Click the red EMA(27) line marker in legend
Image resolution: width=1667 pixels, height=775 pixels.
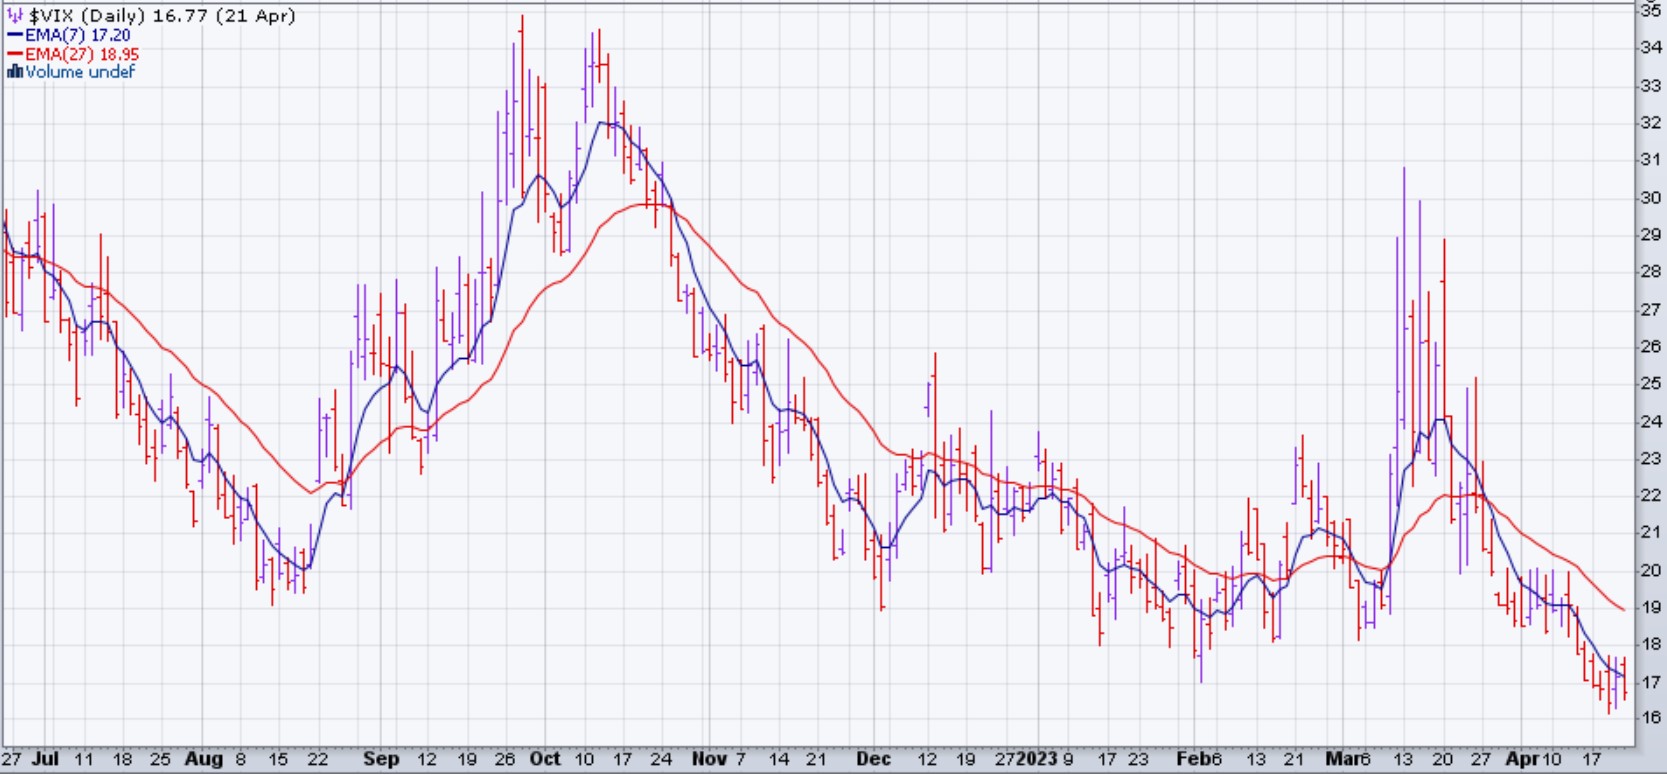pos(15,54)
